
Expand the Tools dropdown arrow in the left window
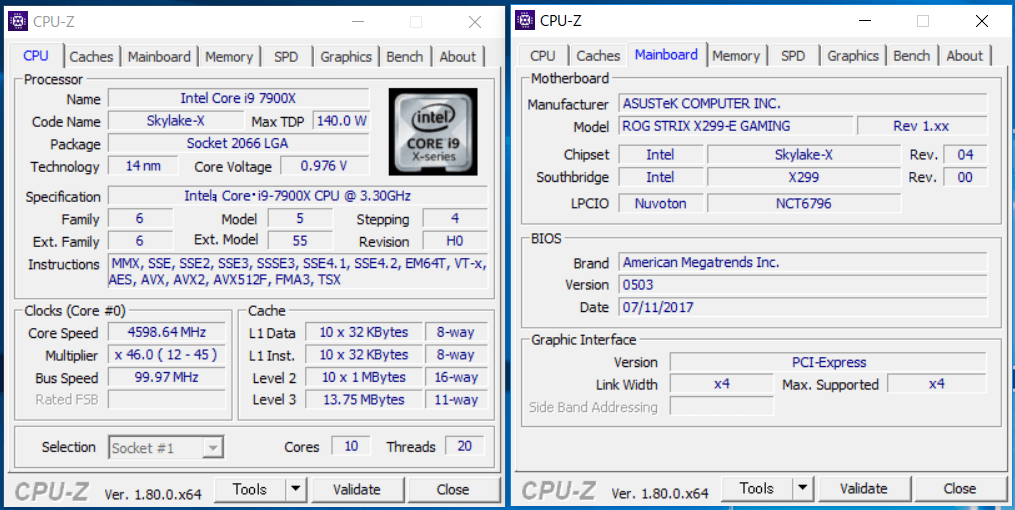tap(296, 489)
